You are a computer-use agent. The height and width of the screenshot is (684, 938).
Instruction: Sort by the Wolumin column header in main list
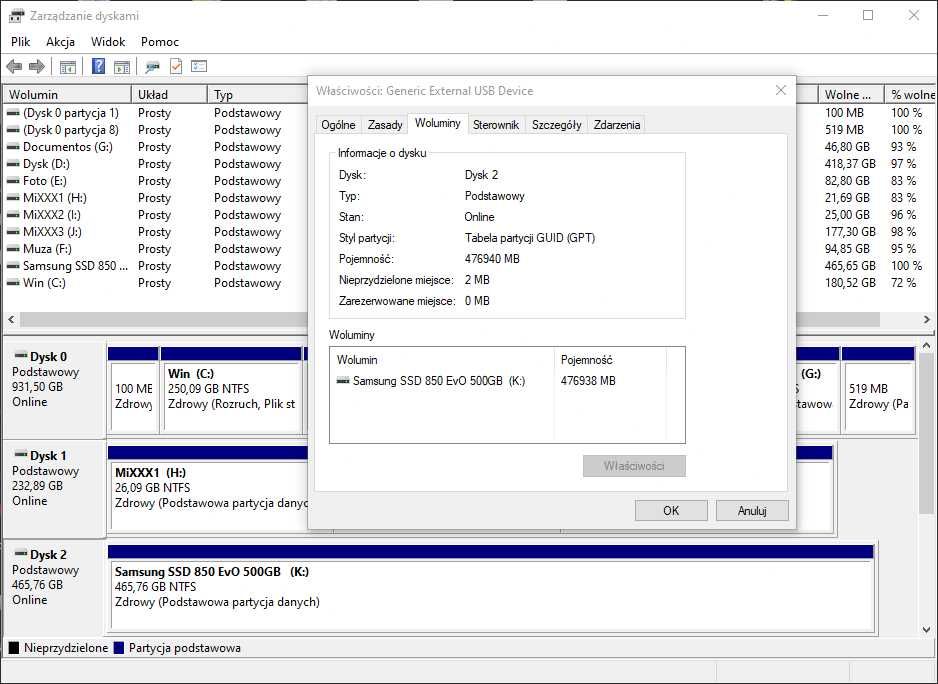[x=67, y=95]
